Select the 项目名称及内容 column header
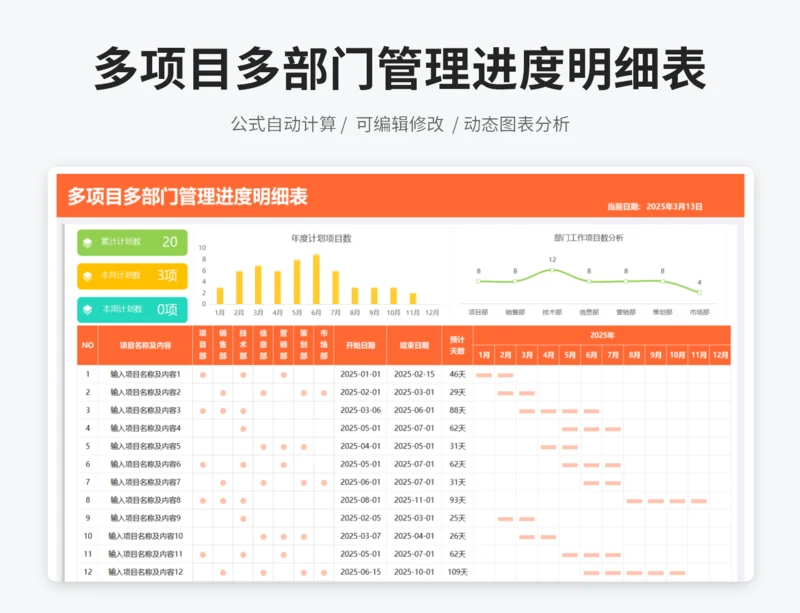 [145, 346]
